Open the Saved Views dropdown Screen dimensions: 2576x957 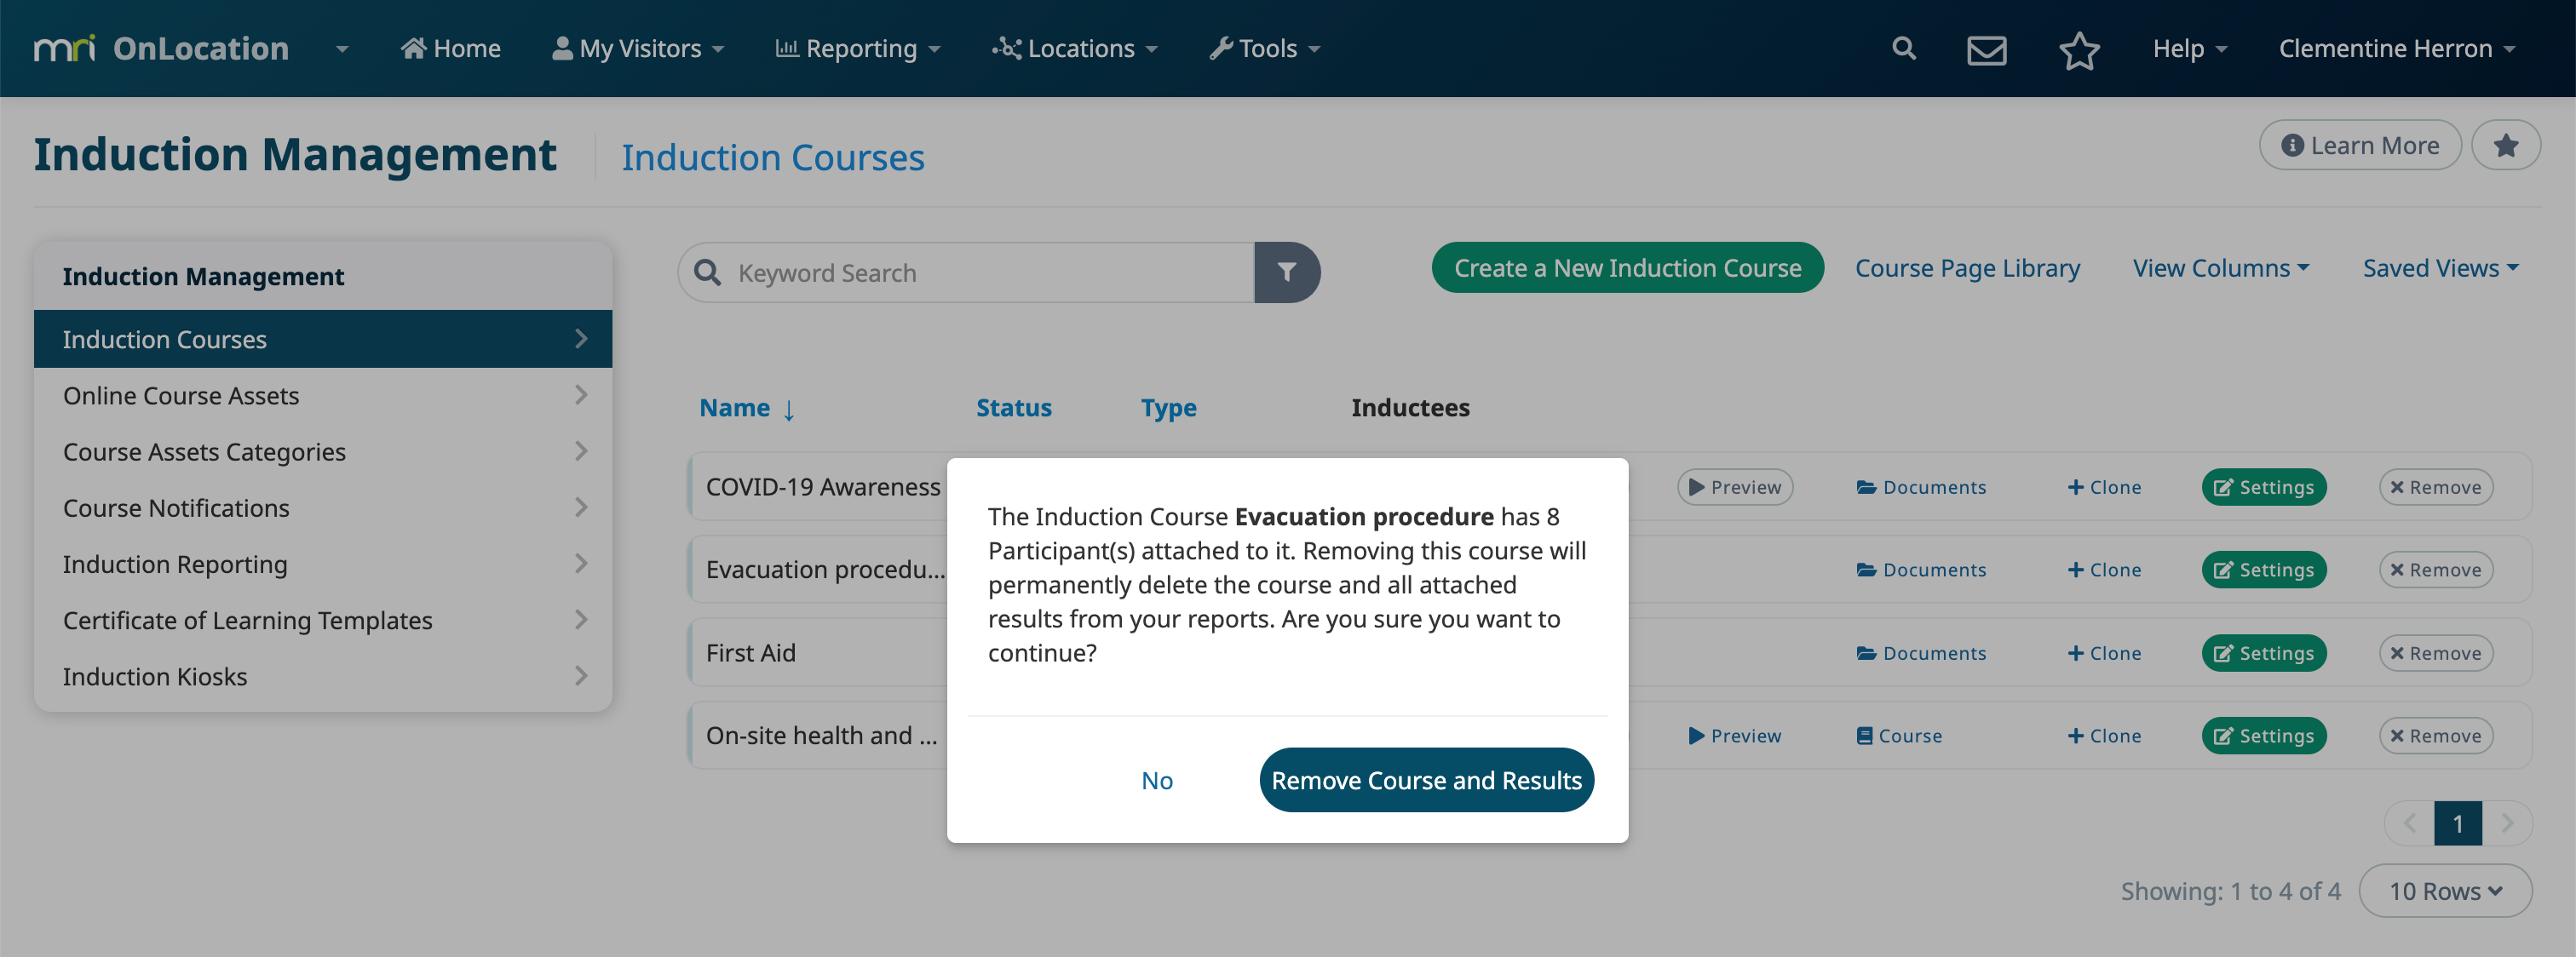click(2440, 268)
